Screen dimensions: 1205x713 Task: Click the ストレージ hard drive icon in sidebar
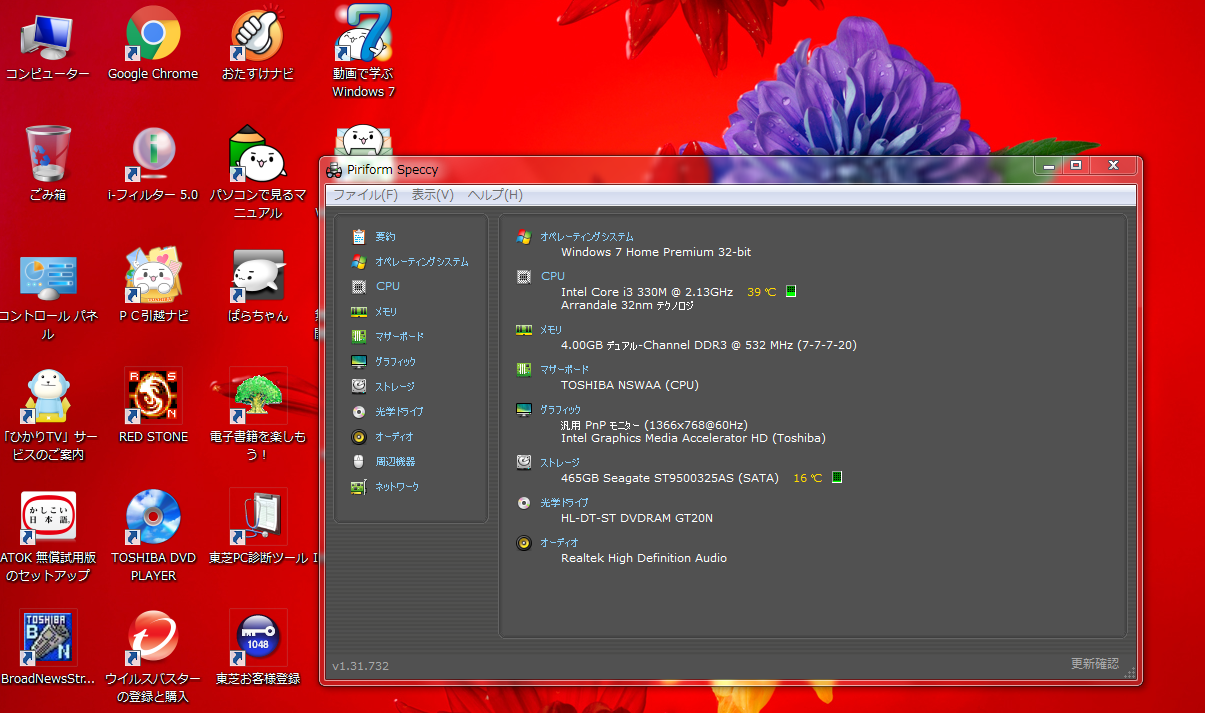[359, 386]
